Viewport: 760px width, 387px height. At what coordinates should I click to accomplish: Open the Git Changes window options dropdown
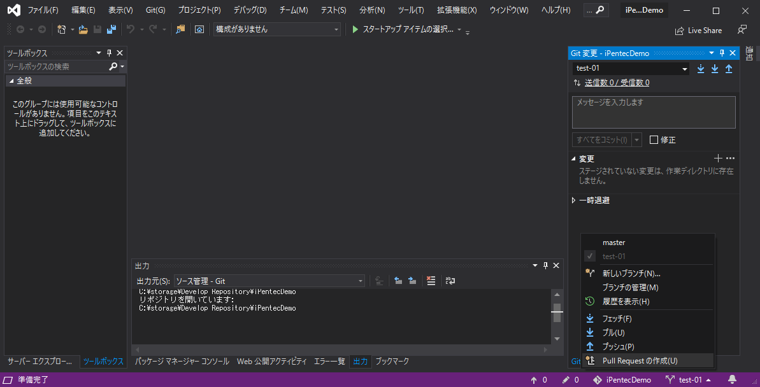pyautogui.click(x=712, y=53)
